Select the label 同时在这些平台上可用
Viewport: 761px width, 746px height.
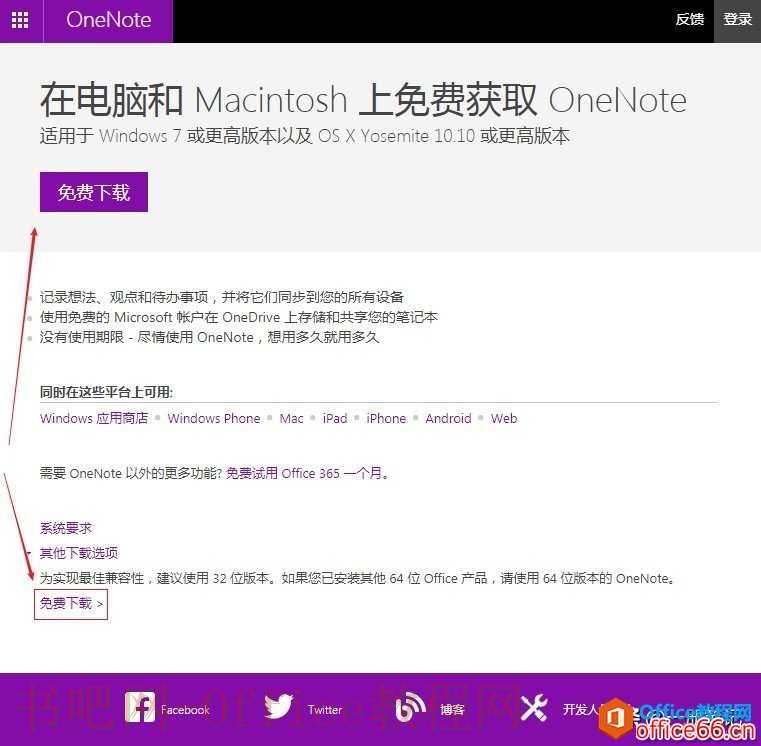106,392
